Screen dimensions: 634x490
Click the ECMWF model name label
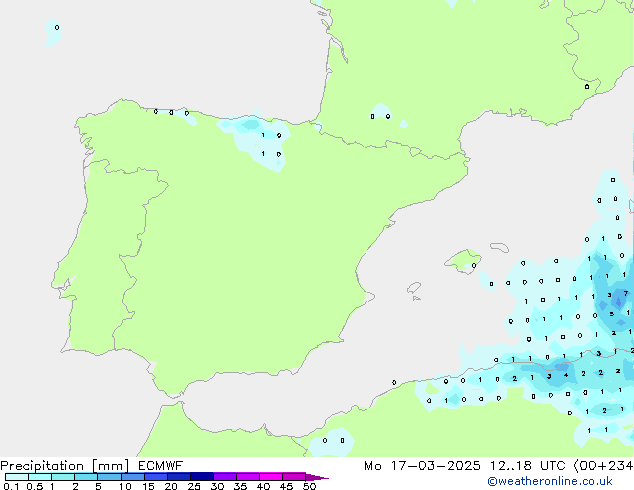161,465
